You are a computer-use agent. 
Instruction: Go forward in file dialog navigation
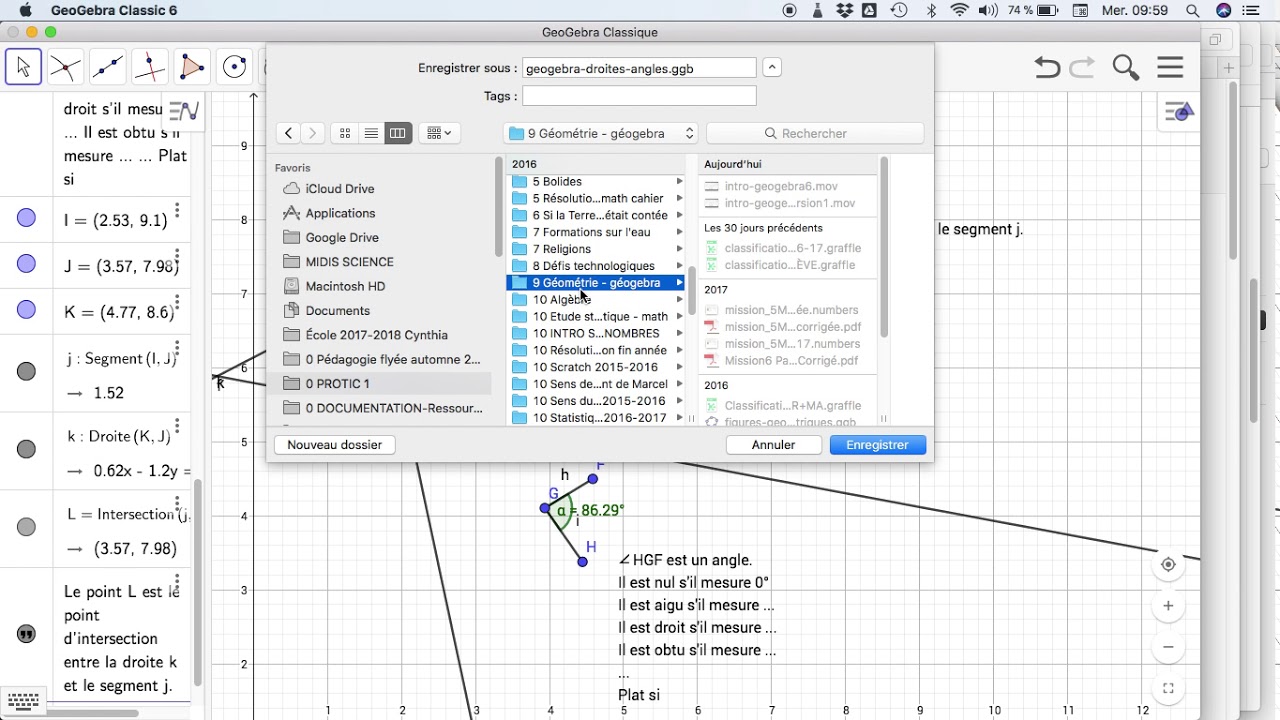click(x=312, y=133)
